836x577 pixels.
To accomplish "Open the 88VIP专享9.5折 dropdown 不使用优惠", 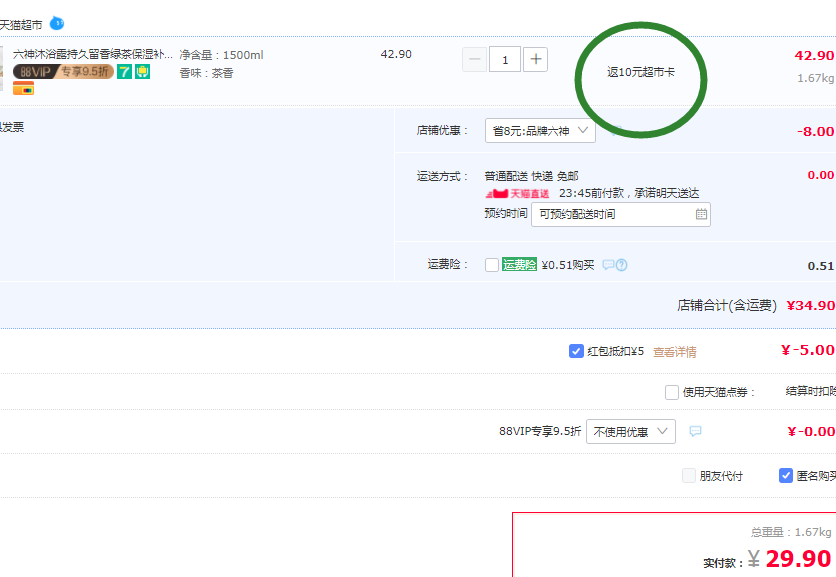I will [x=631, y=431].
